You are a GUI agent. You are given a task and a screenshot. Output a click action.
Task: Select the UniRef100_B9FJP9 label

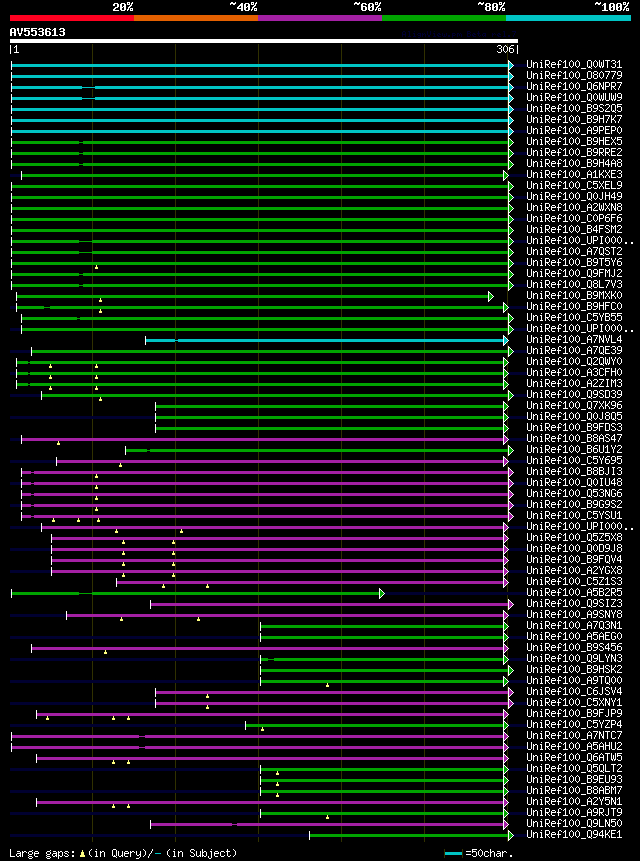[574, 713]
